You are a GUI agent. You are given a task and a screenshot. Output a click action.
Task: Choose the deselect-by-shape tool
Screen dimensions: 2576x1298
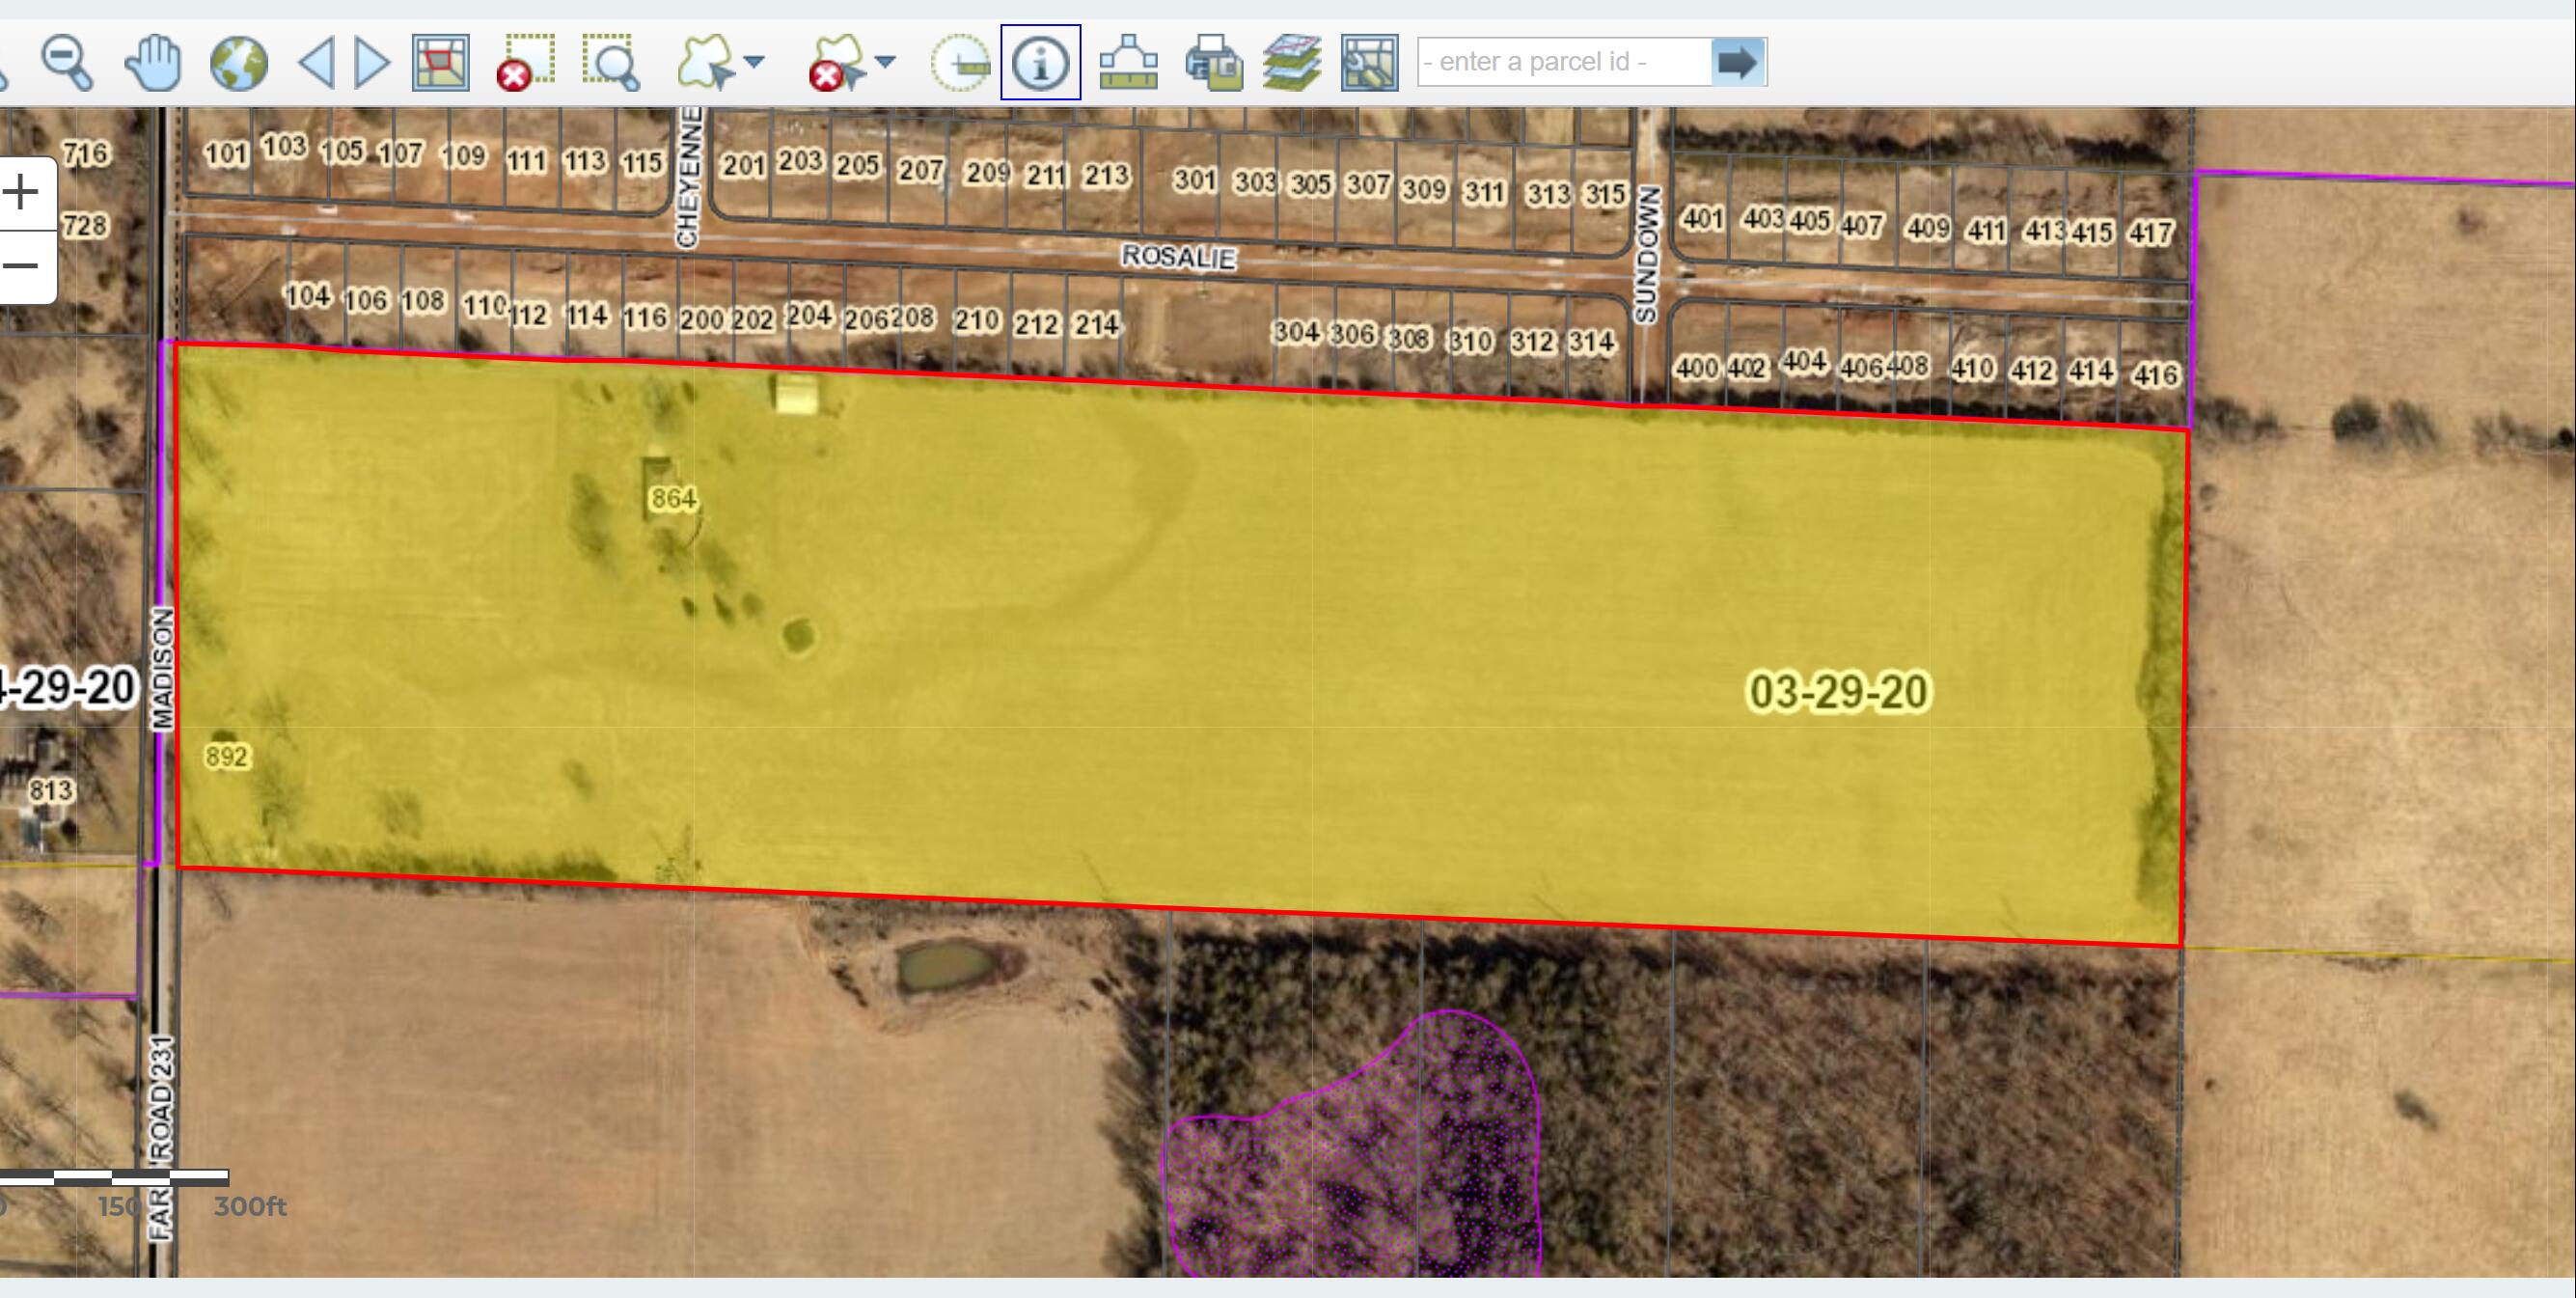pos(837,63)
